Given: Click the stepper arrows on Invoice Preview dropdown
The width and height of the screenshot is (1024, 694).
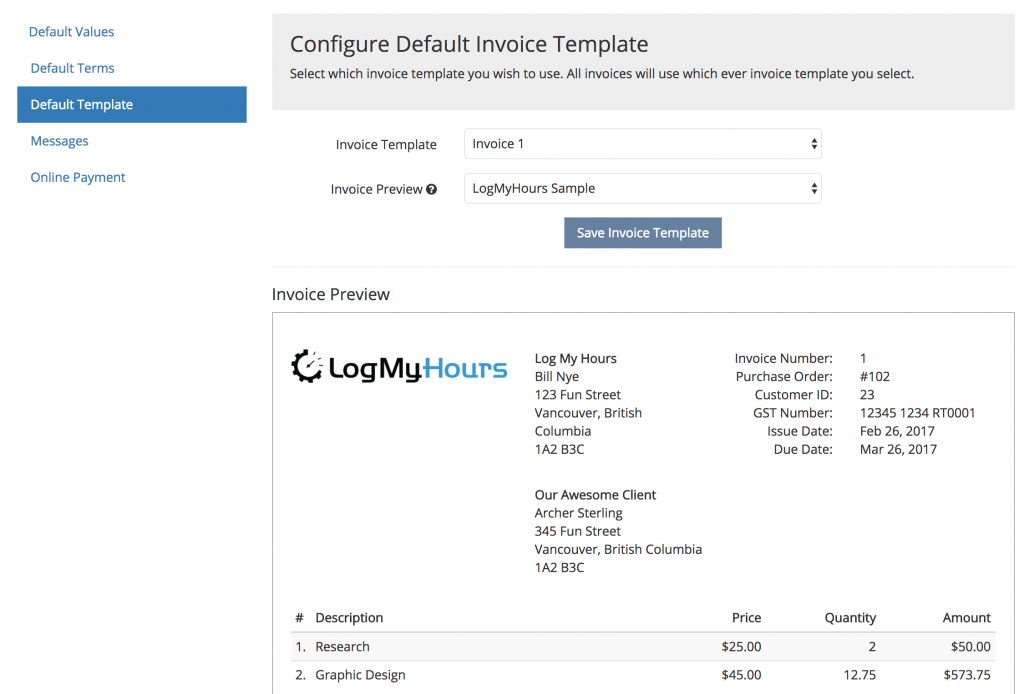Looking at the screenshot, I should coord(812,188).
